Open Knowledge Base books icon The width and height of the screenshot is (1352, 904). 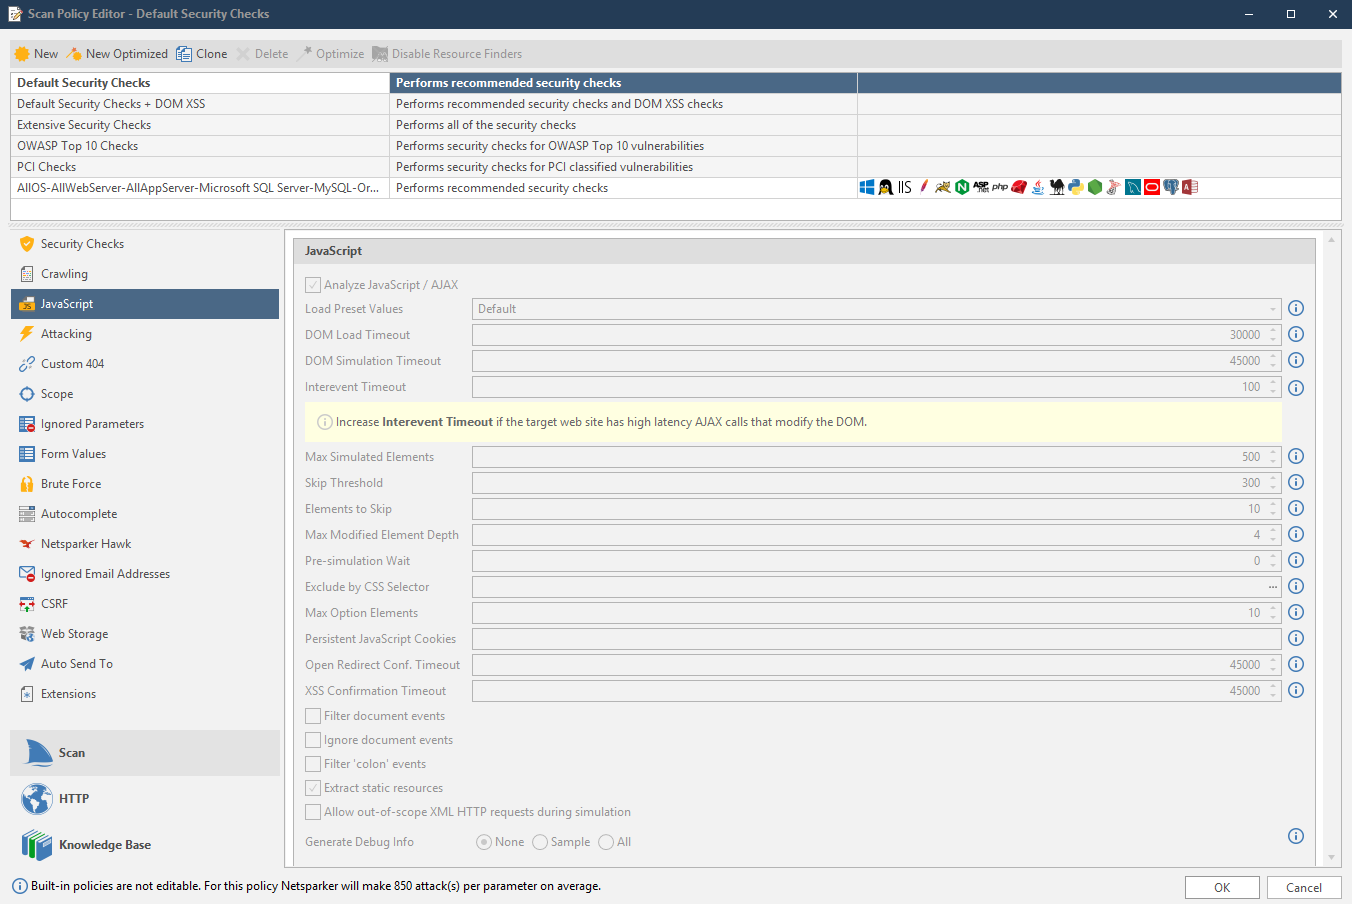(x=37, y=845)
